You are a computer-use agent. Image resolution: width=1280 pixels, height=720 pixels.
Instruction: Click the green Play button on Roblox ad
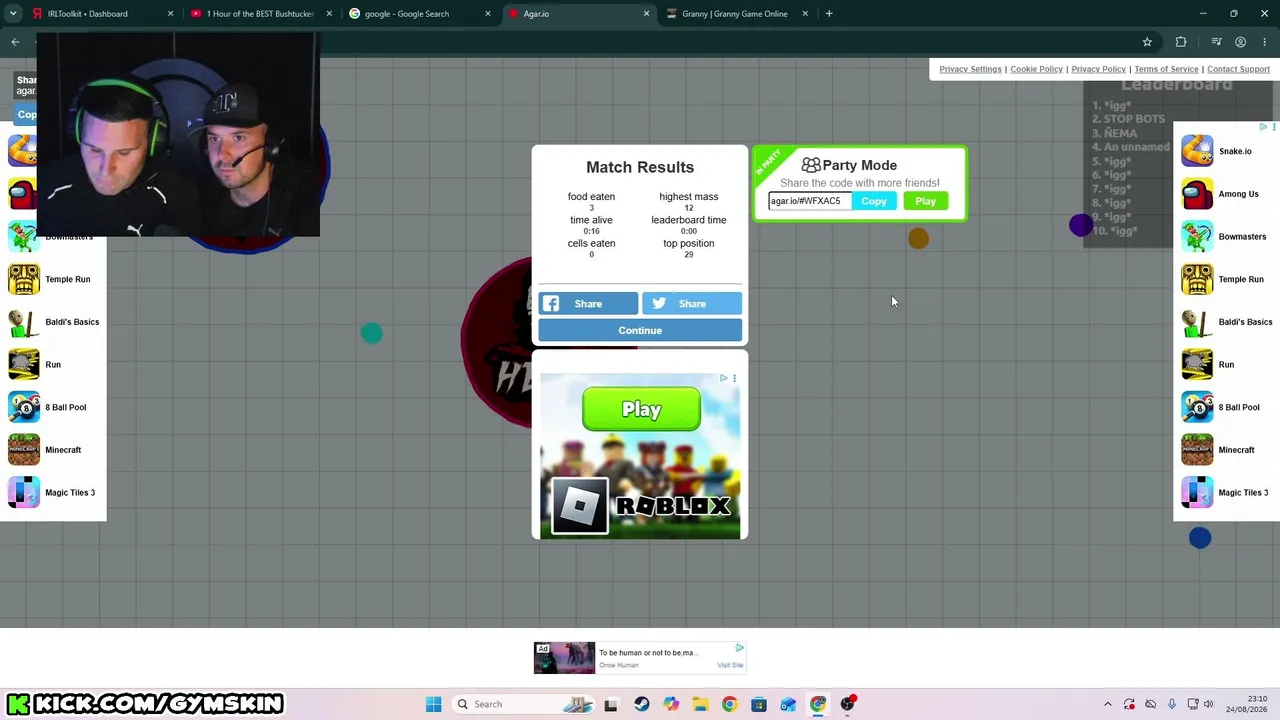[x=641, y=409]
